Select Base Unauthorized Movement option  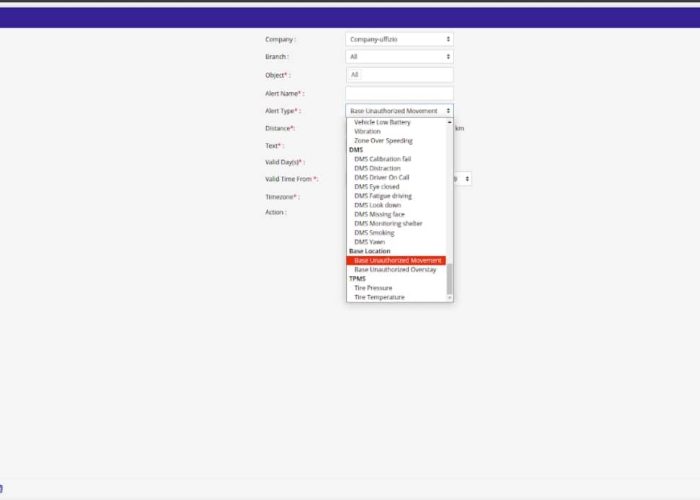coord(397,260)
